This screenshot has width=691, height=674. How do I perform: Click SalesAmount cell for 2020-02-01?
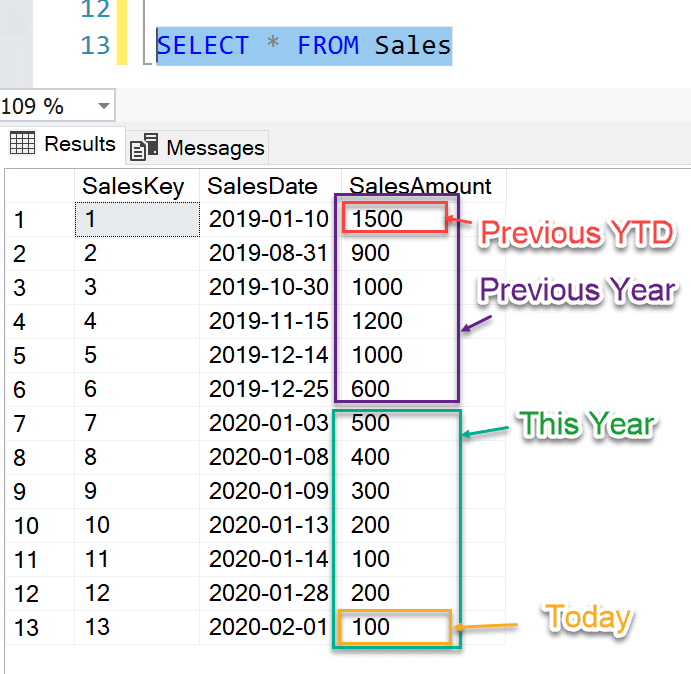pyautogui.click(x=392, y=627)
